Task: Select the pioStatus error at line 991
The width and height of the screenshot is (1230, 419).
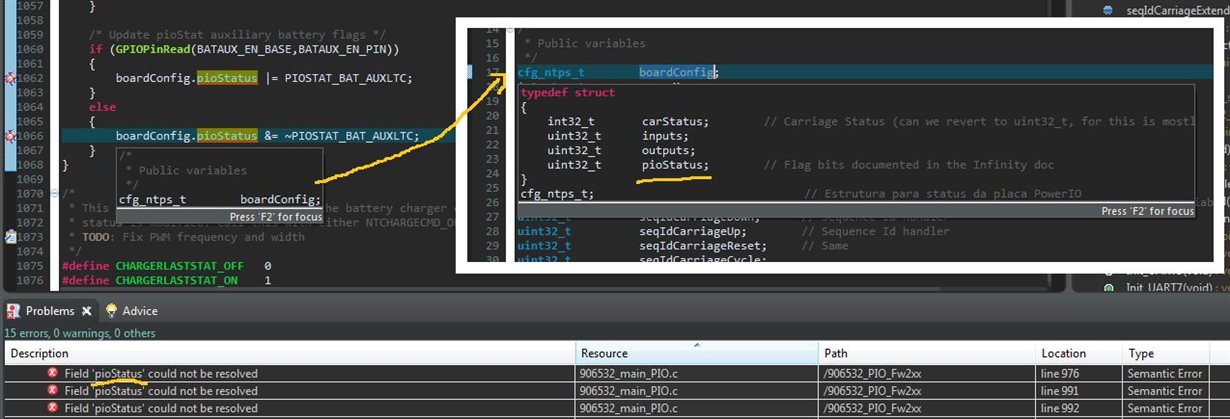Action: (x=617, y=390)
